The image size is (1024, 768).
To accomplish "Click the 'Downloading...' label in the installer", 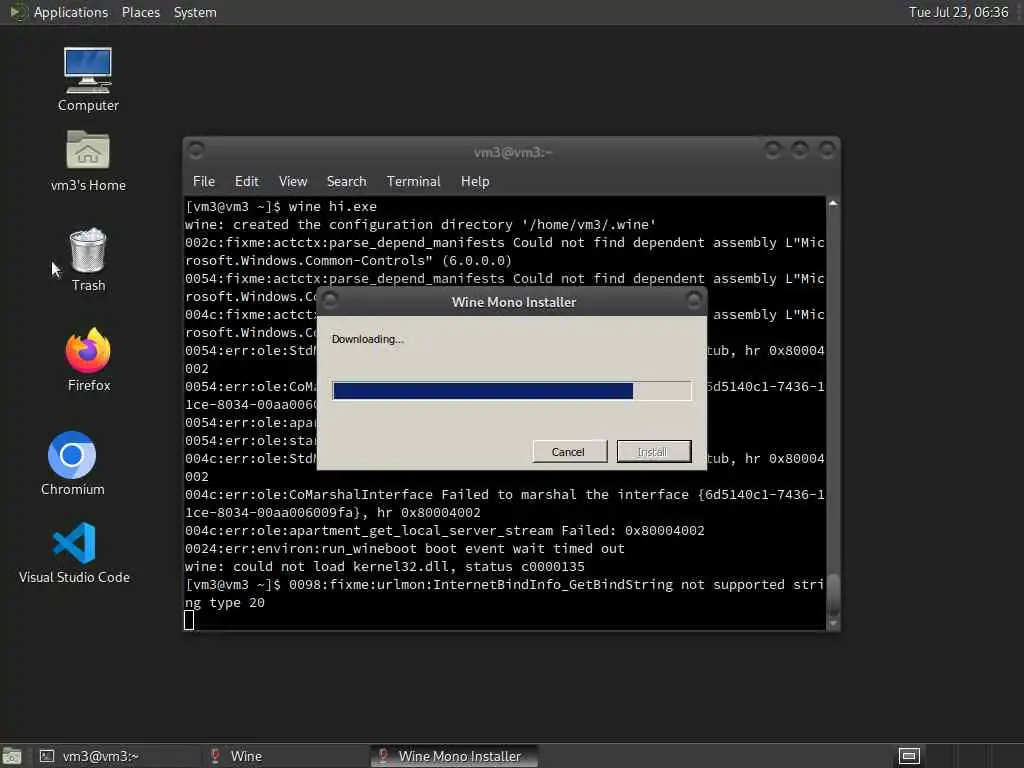I will point(368,339).
